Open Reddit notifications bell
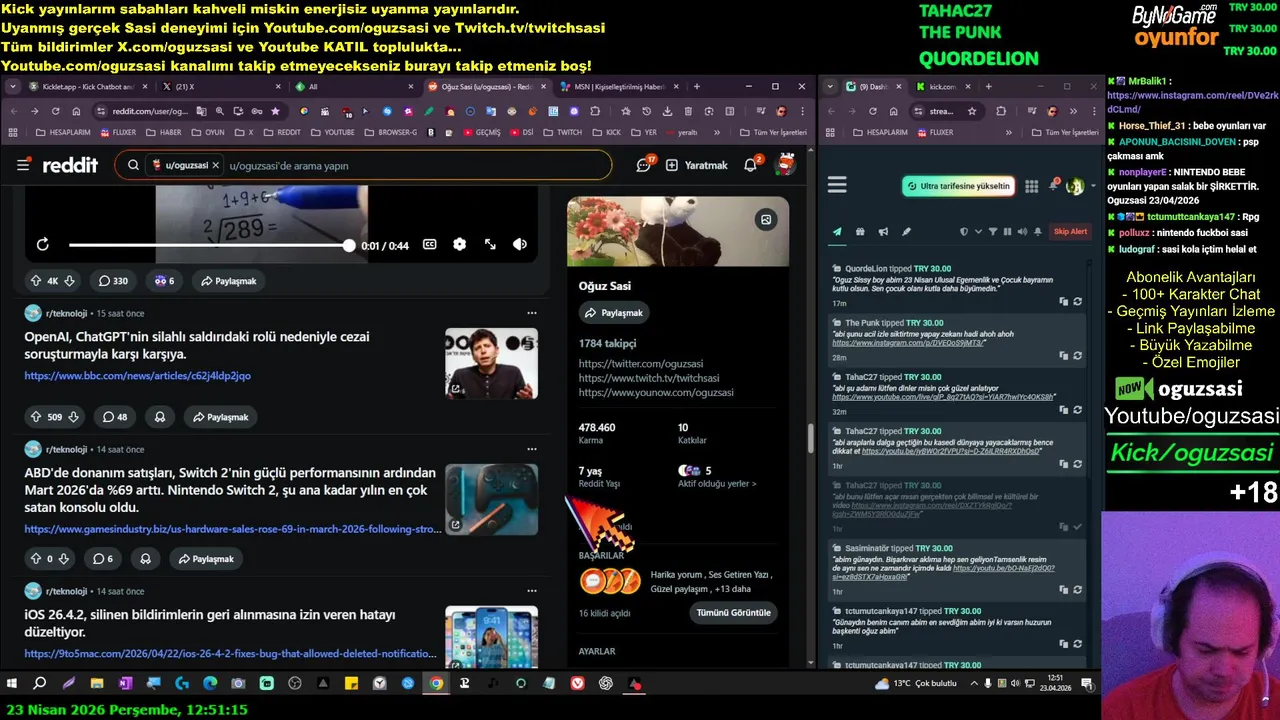Image resolution: width=1280 pixels, height=720 pixels. (x=751, y=165)
